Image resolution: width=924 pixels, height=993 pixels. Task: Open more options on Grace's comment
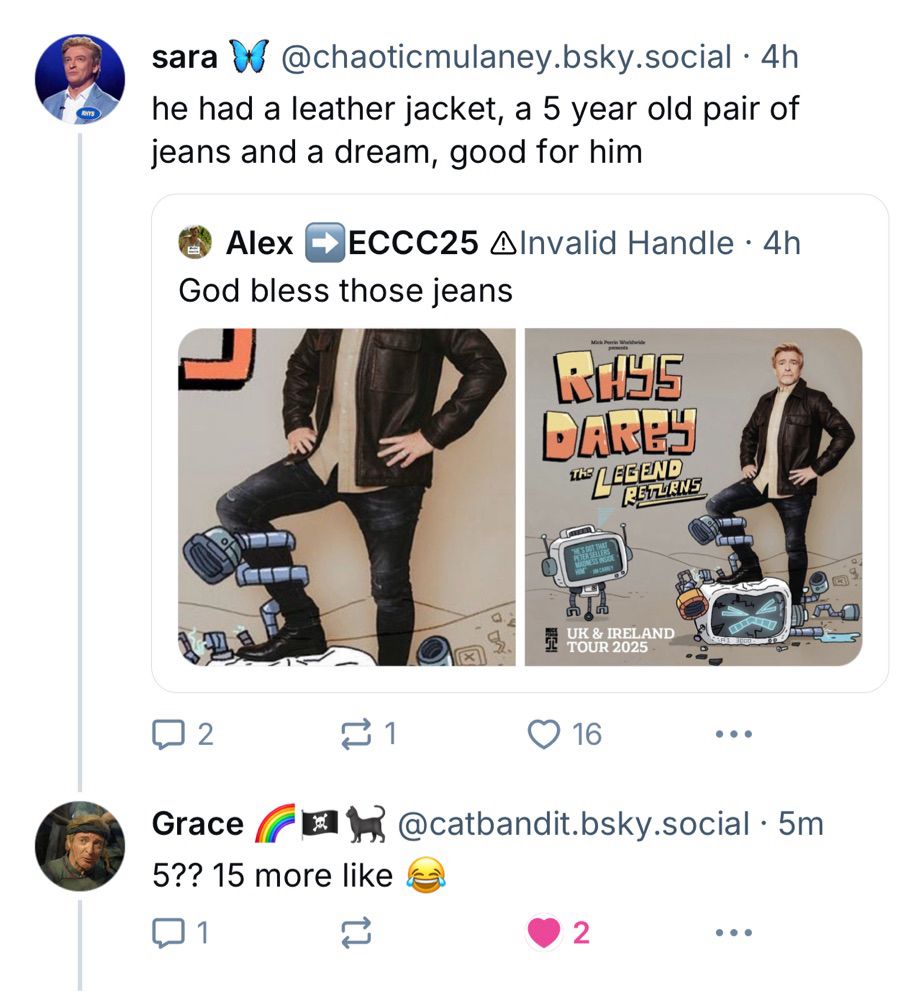tap(733, 932)
